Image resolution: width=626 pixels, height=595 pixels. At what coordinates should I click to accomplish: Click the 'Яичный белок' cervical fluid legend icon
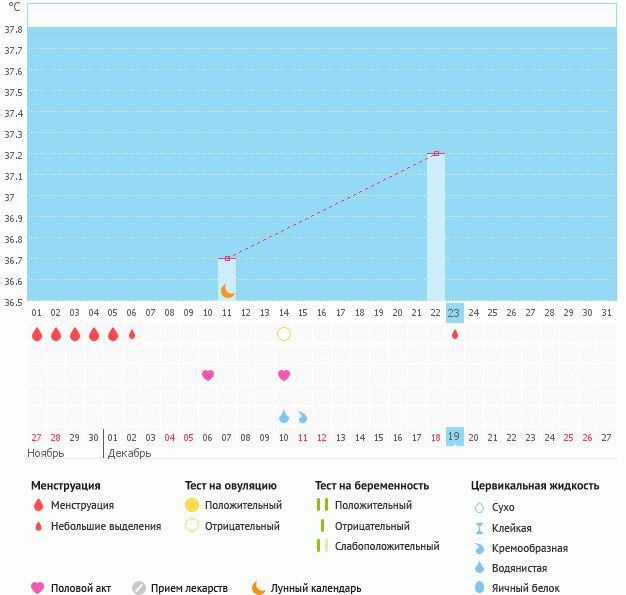pyautogui.click(x=482, y=588)
